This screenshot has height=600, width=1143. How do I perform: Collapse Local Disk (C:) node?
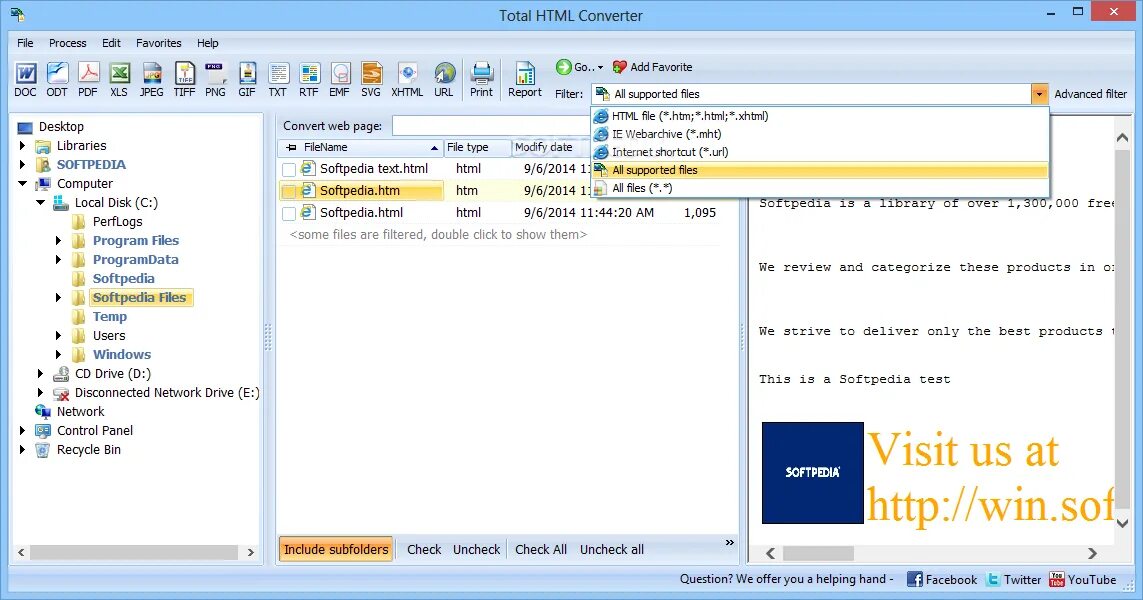pyautogui.click(x=41, y=203)
